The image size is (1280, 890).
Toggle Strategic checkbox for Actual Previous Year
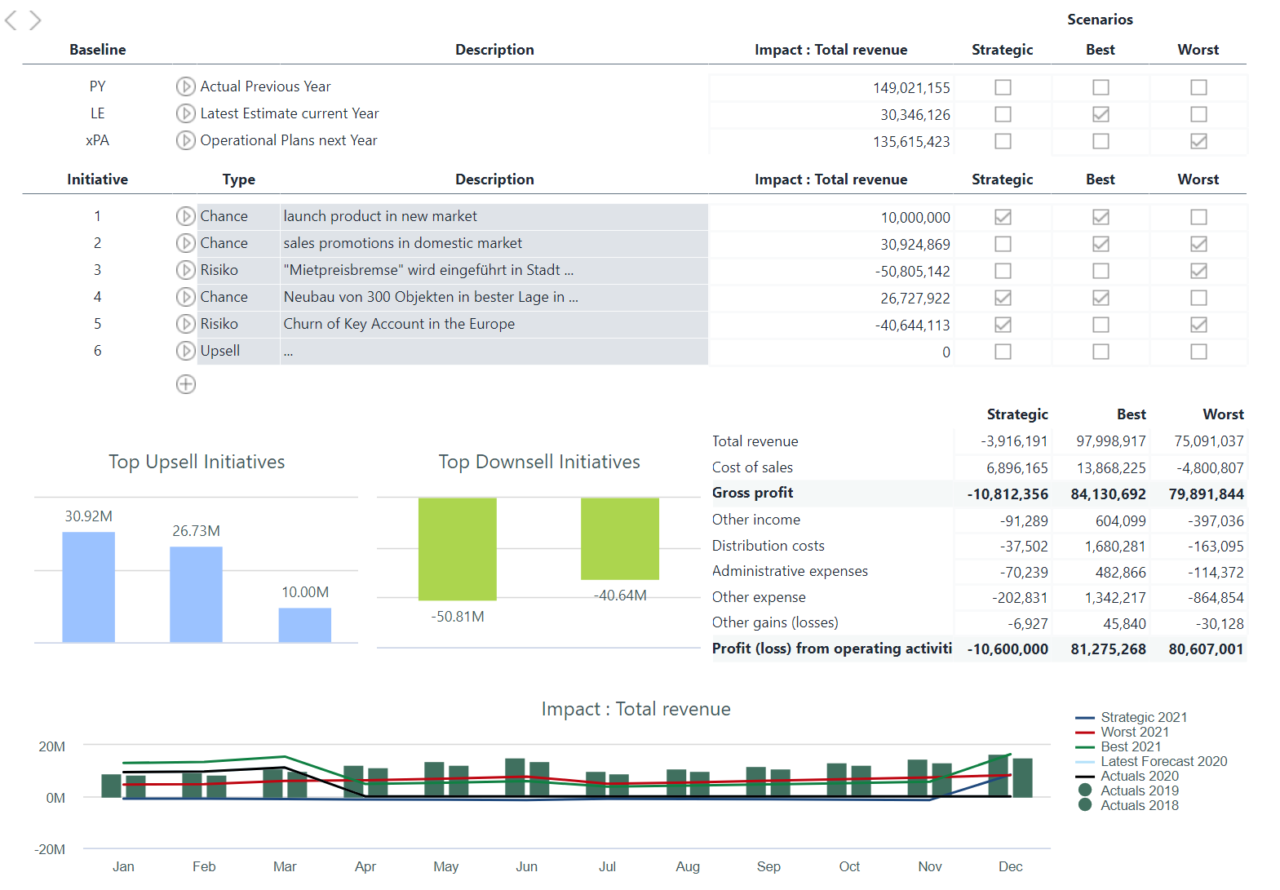point(1003,88)
